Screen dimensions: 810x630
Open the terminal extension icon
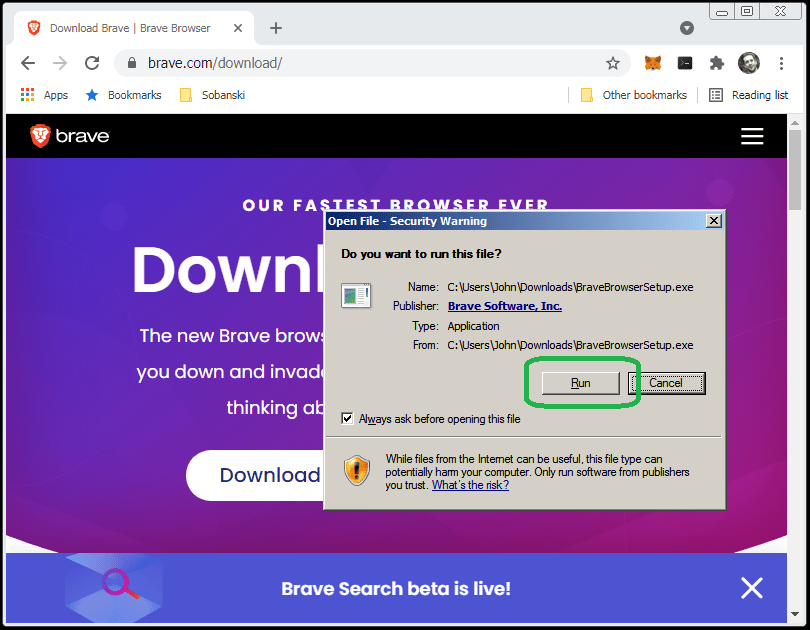pos(685,63)
